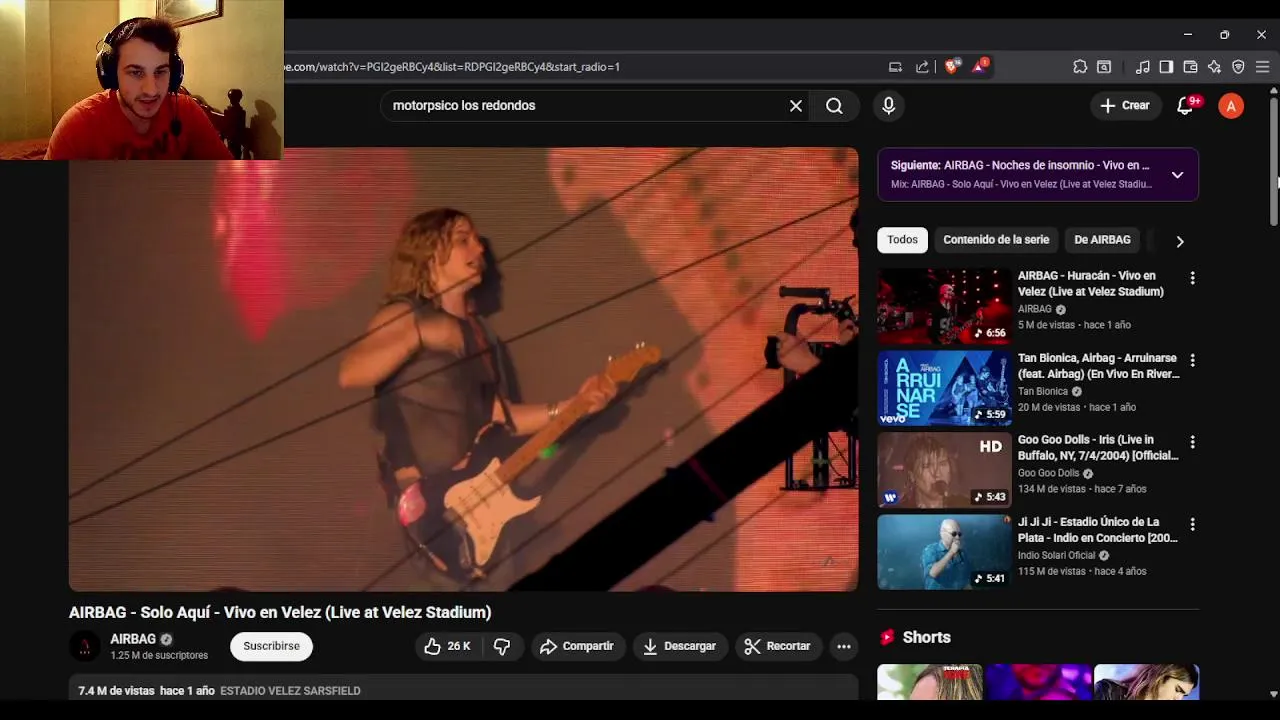Open the last Shorts thumbnail

[x=1146, y=682]
